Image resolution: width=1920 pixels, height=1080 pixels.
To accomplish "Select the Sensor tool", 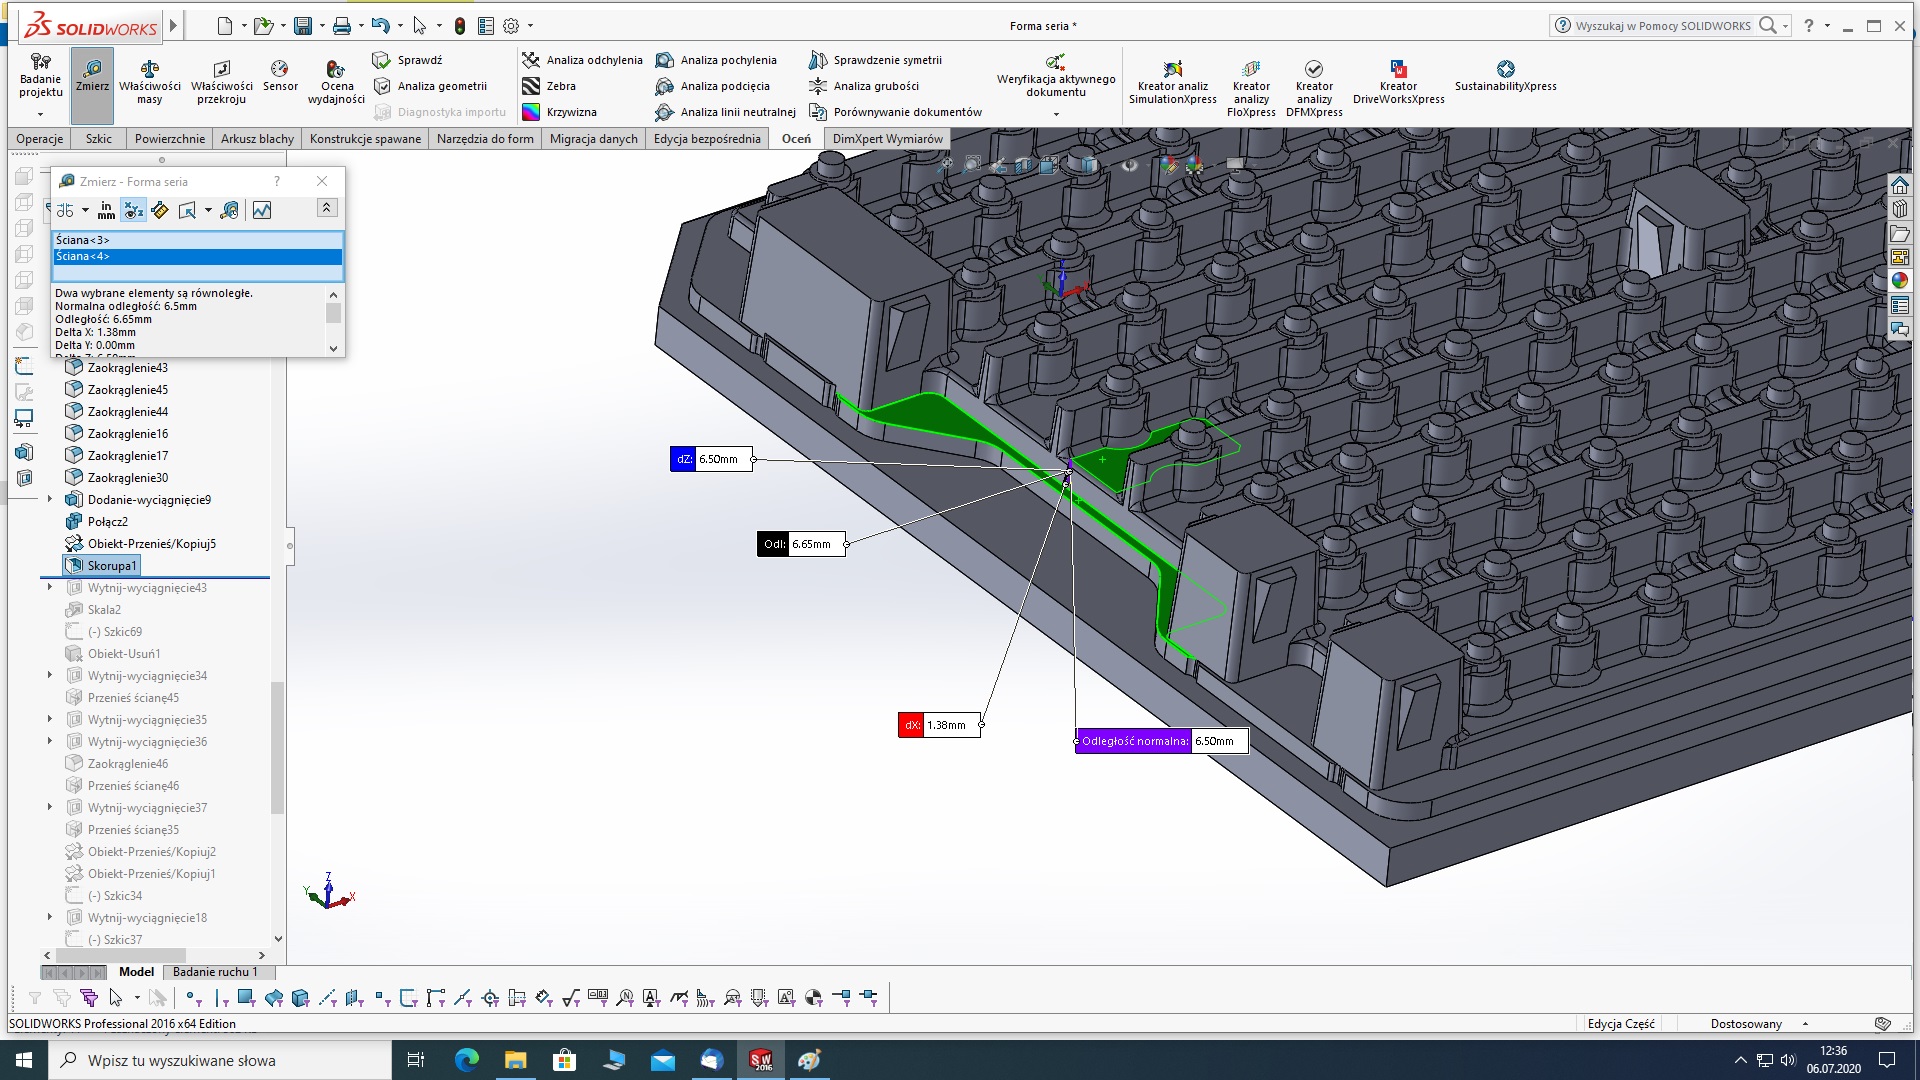I will point(280,76).
